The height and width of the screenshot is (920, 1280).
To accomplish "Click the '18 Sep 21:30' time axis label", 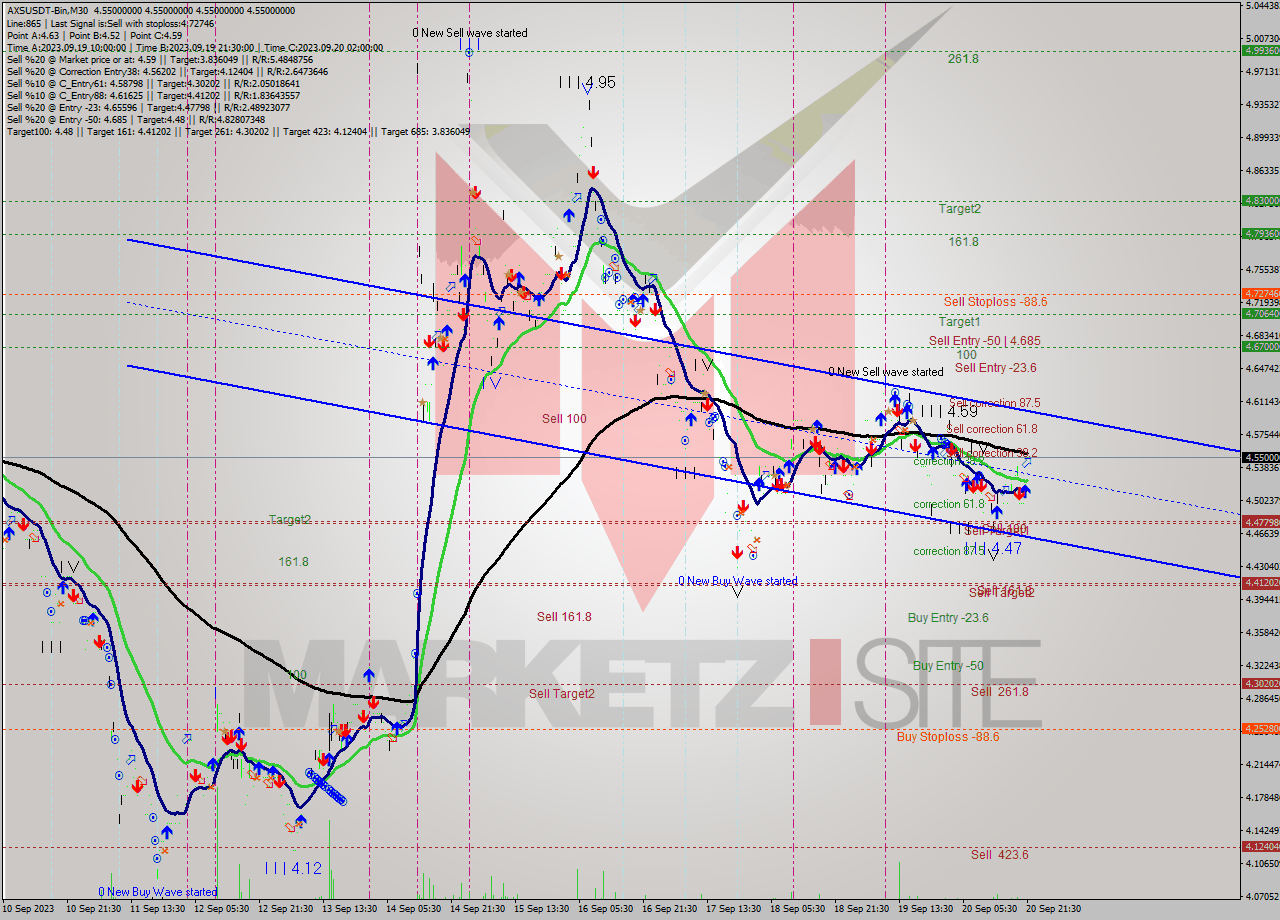I will coord(861,909).
